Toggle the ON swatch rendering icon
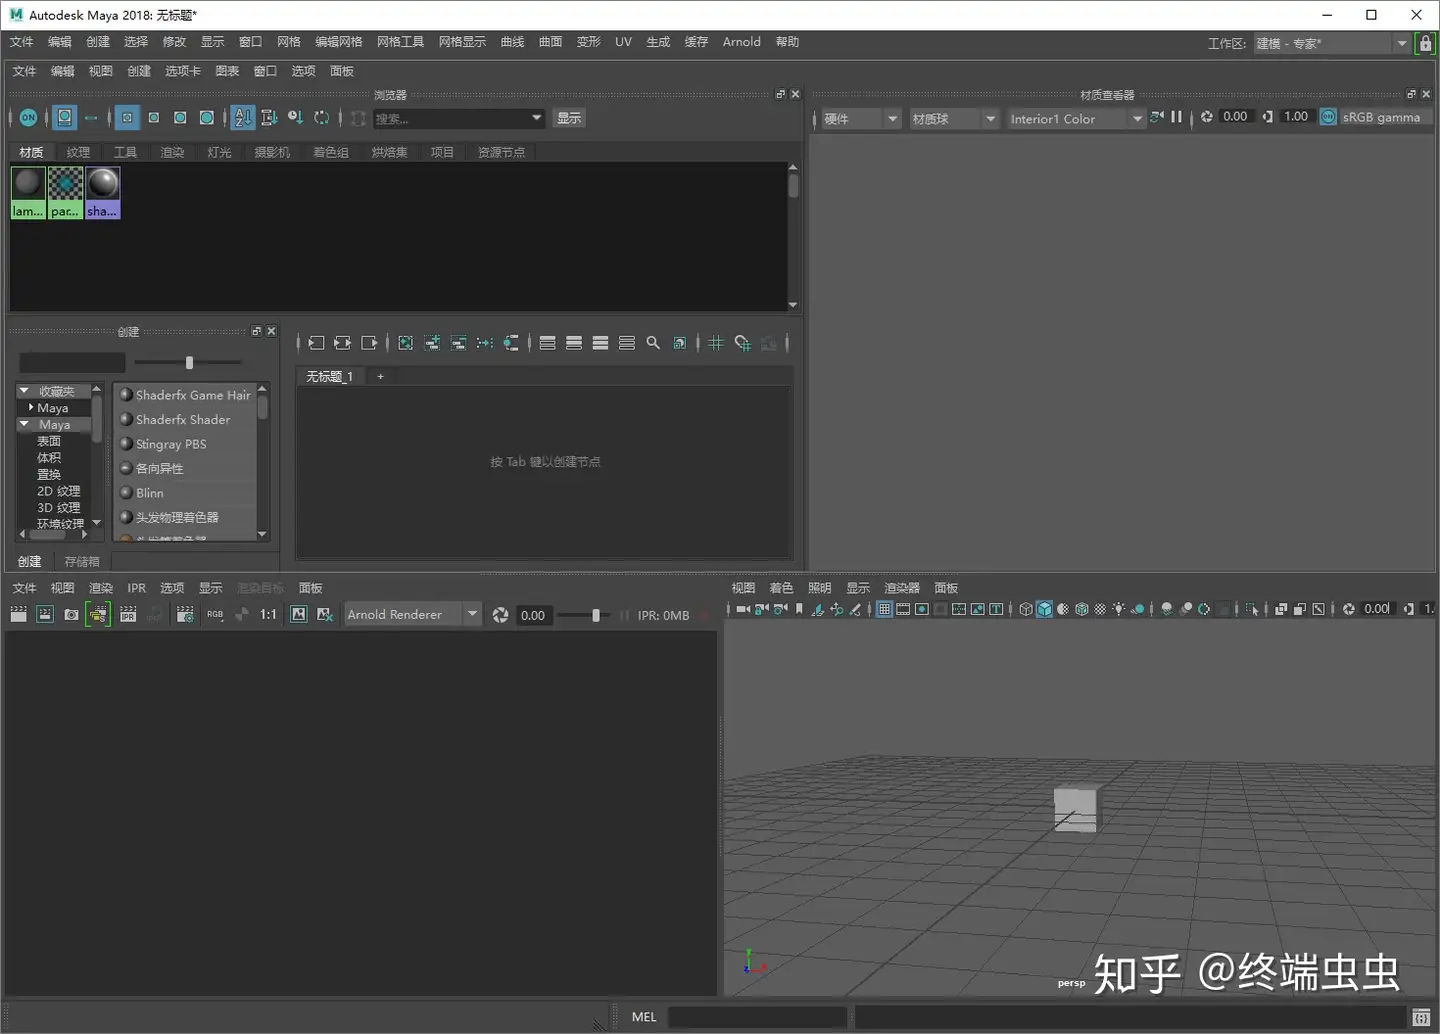This screenshot has height=1034, width=1440. pyautogui.click(x=28, y=118)
